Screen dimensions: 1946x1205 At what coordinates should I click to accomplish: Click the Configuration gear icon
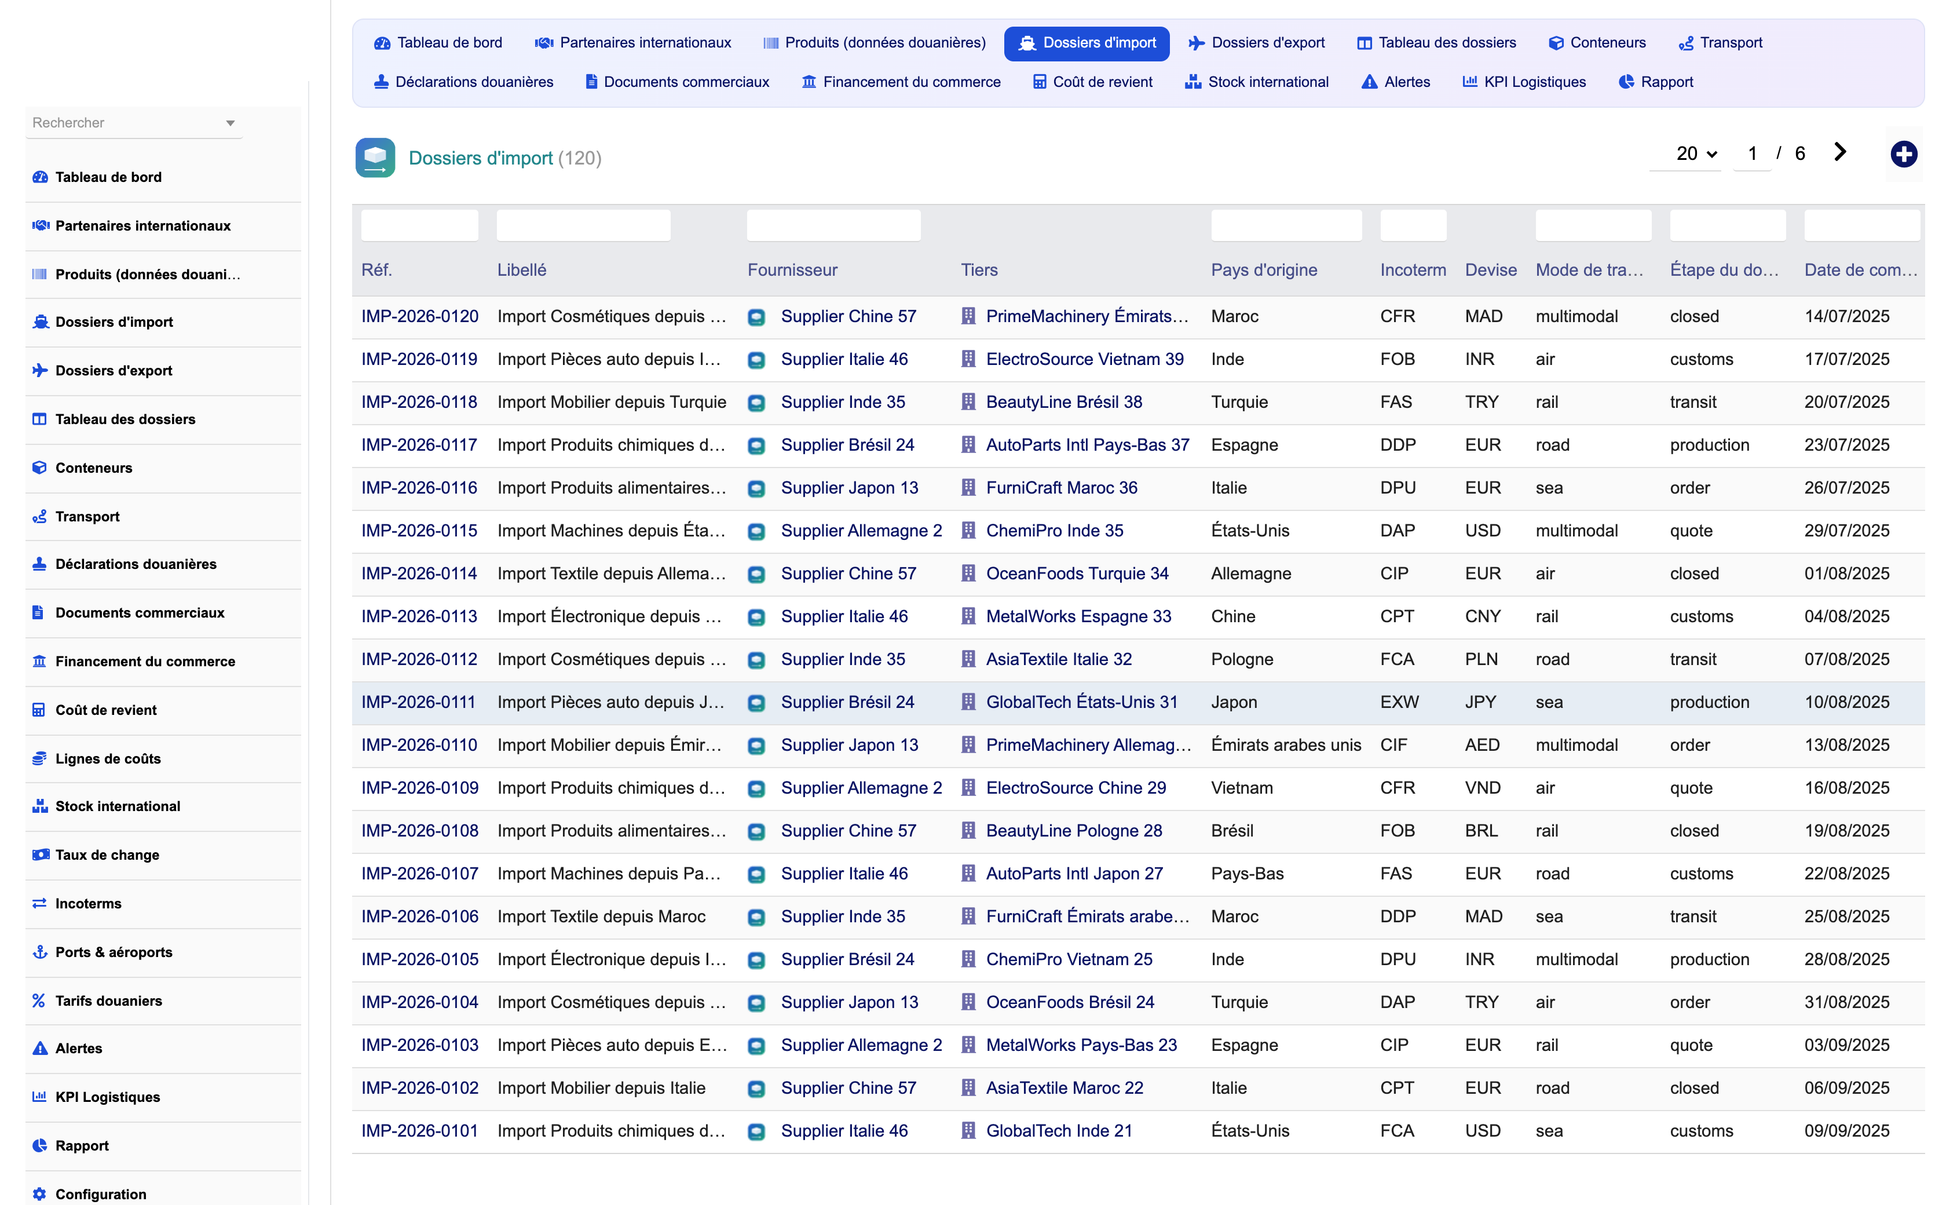coord(40,1194)
